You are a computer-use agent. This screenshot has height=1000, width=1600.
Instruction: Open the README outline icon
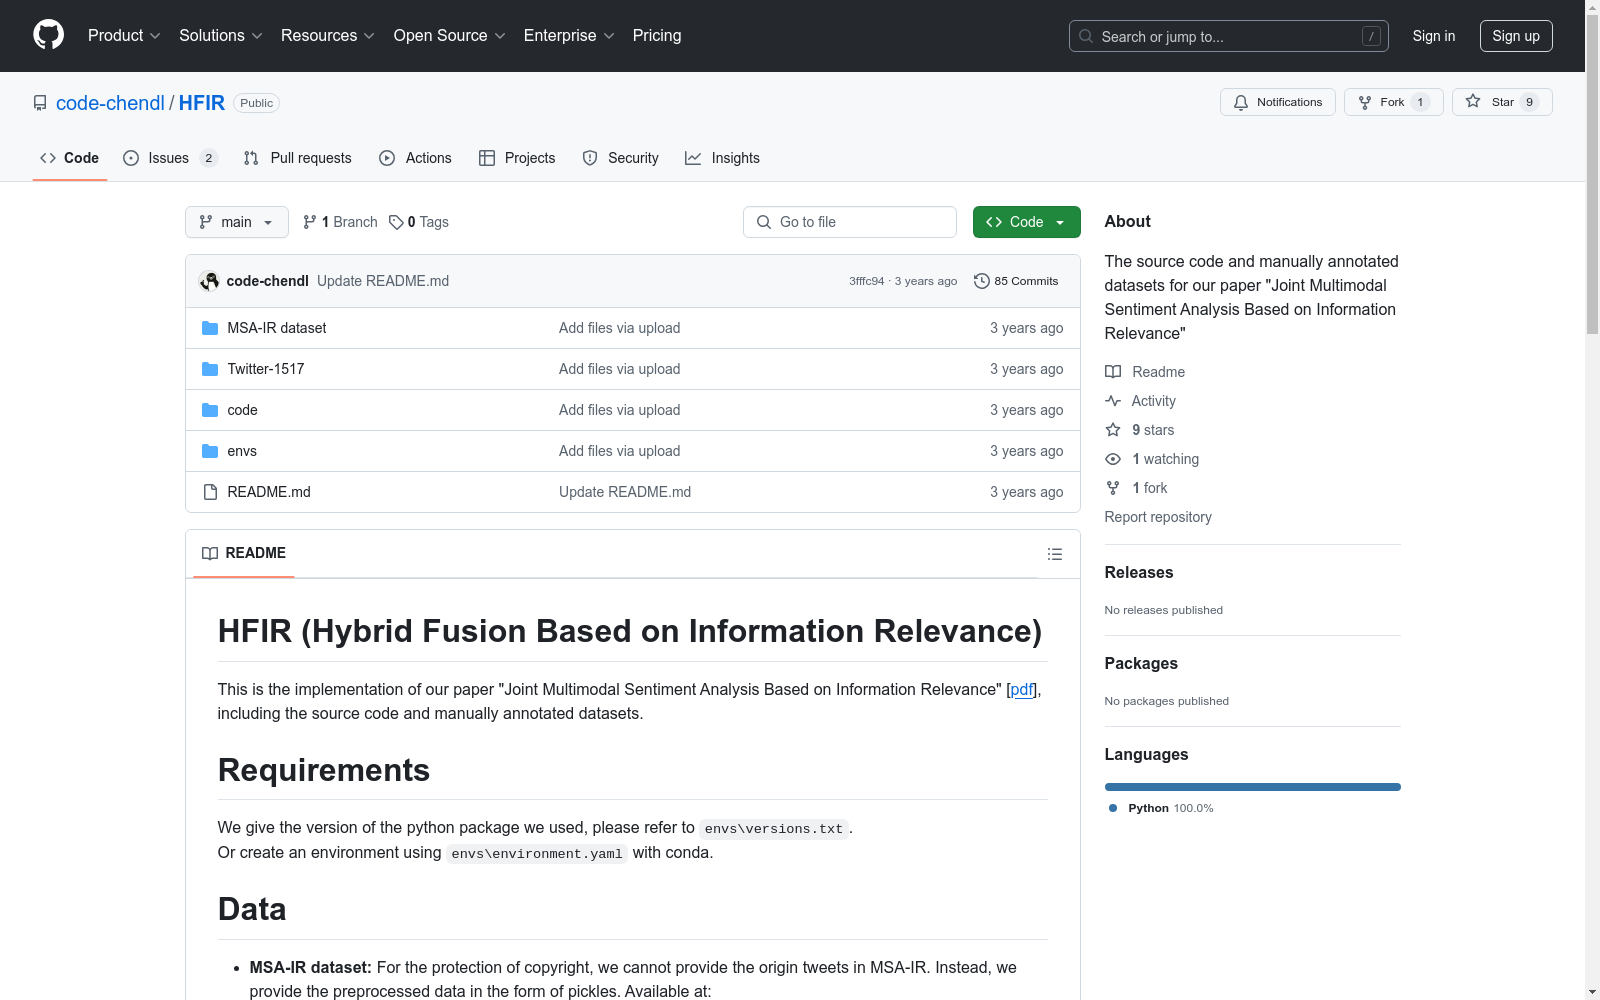point(1054,554)
